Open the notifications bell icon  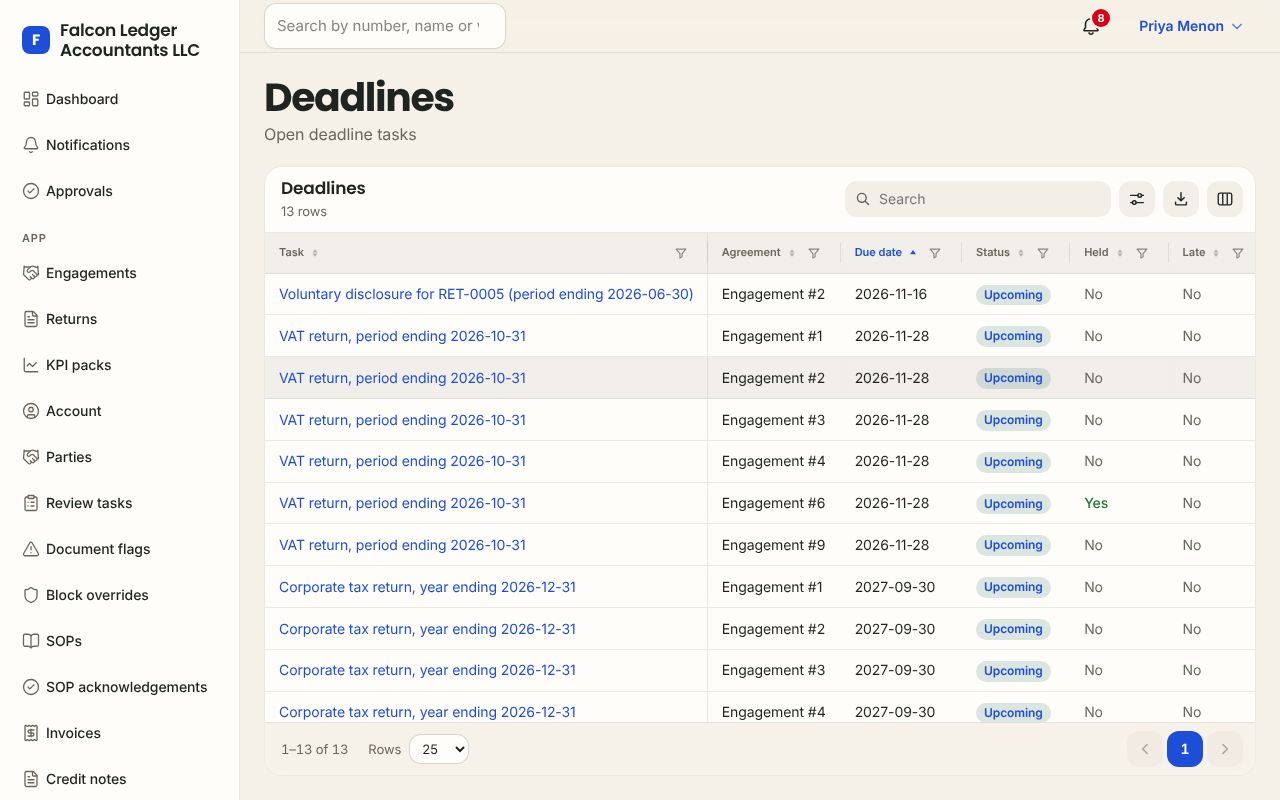(1091, 26)
